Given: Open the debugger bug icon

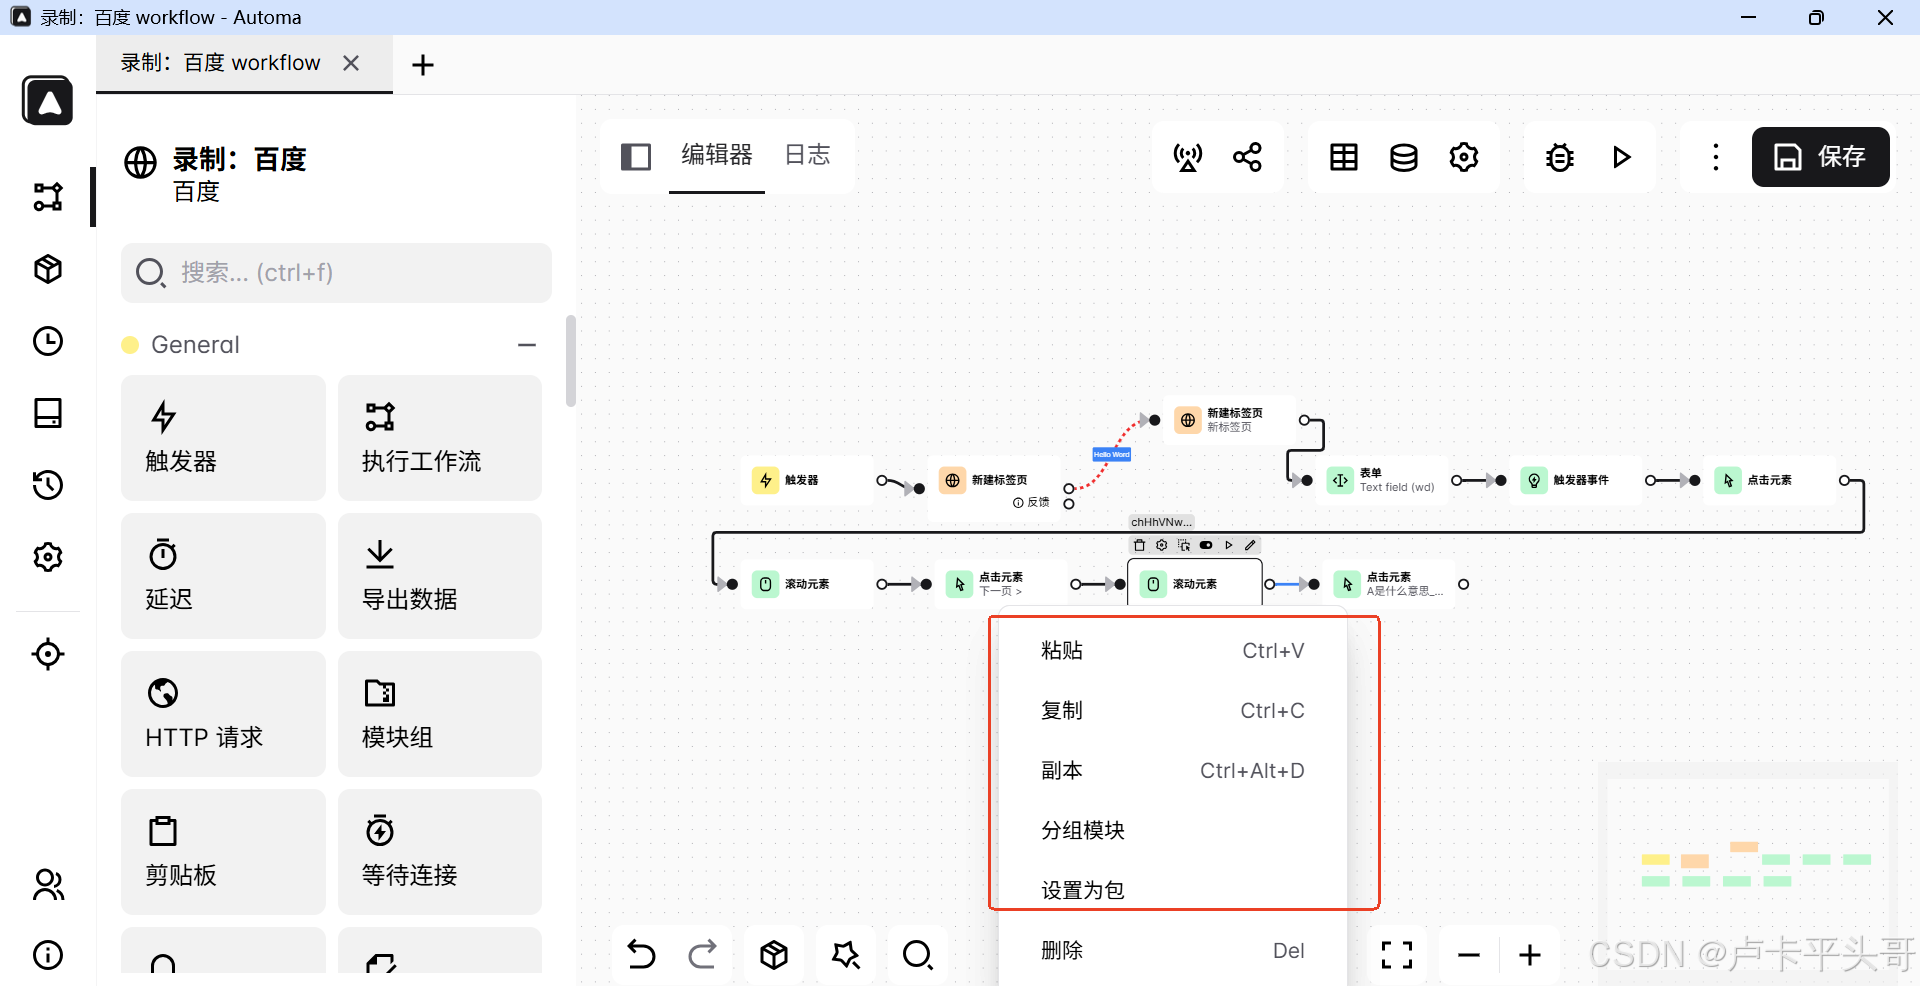Looking at the screenshot, I should pyautogui.click(x=1560, y=157).
